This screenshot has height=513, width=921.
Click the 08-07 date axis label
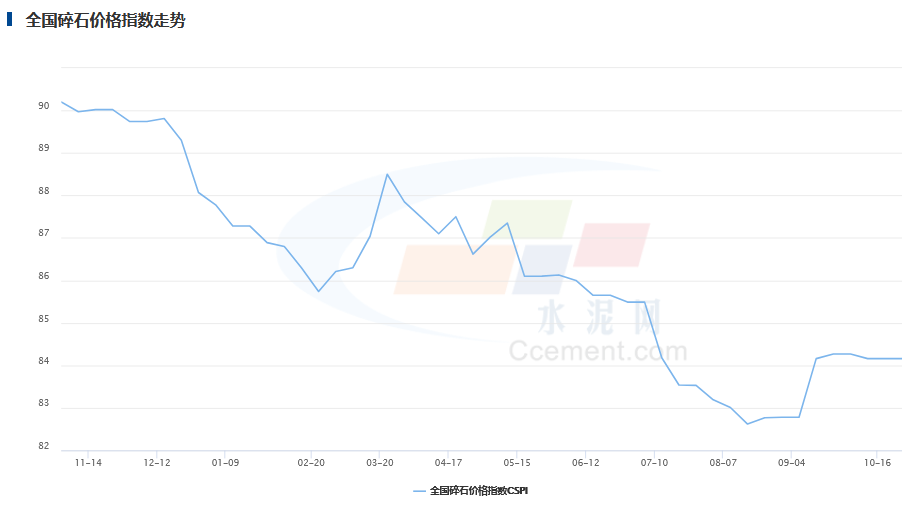[723, 463]
